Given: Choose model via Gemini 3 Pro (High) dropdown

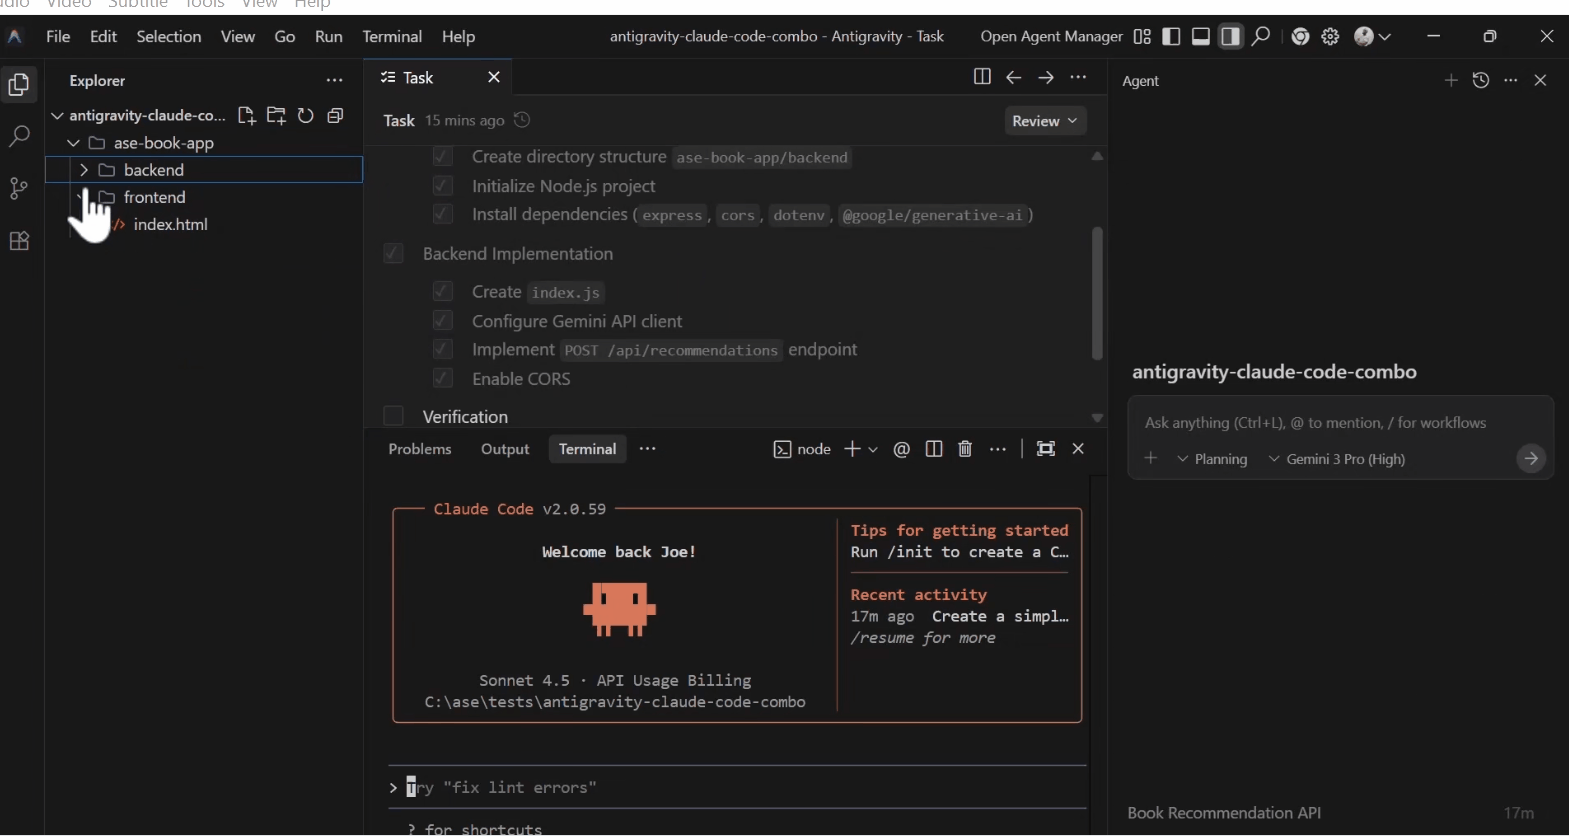Looking at the screenshot, I should pyautogui.click(x=1337, y=459).
